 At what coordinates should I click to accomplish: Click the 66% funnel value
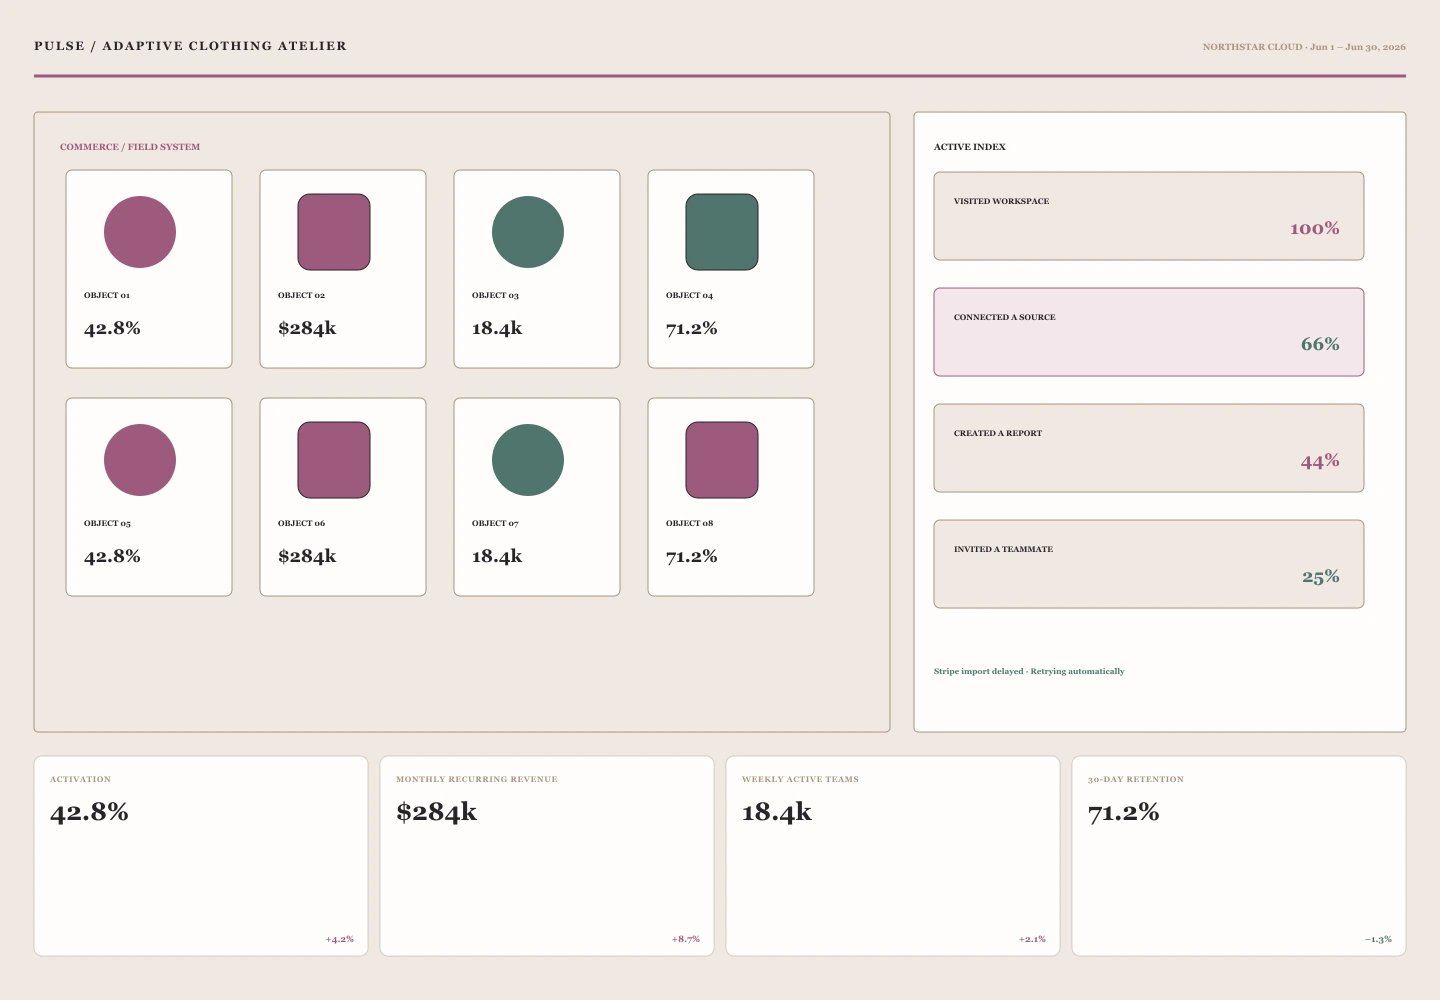tap(1320, 344)
